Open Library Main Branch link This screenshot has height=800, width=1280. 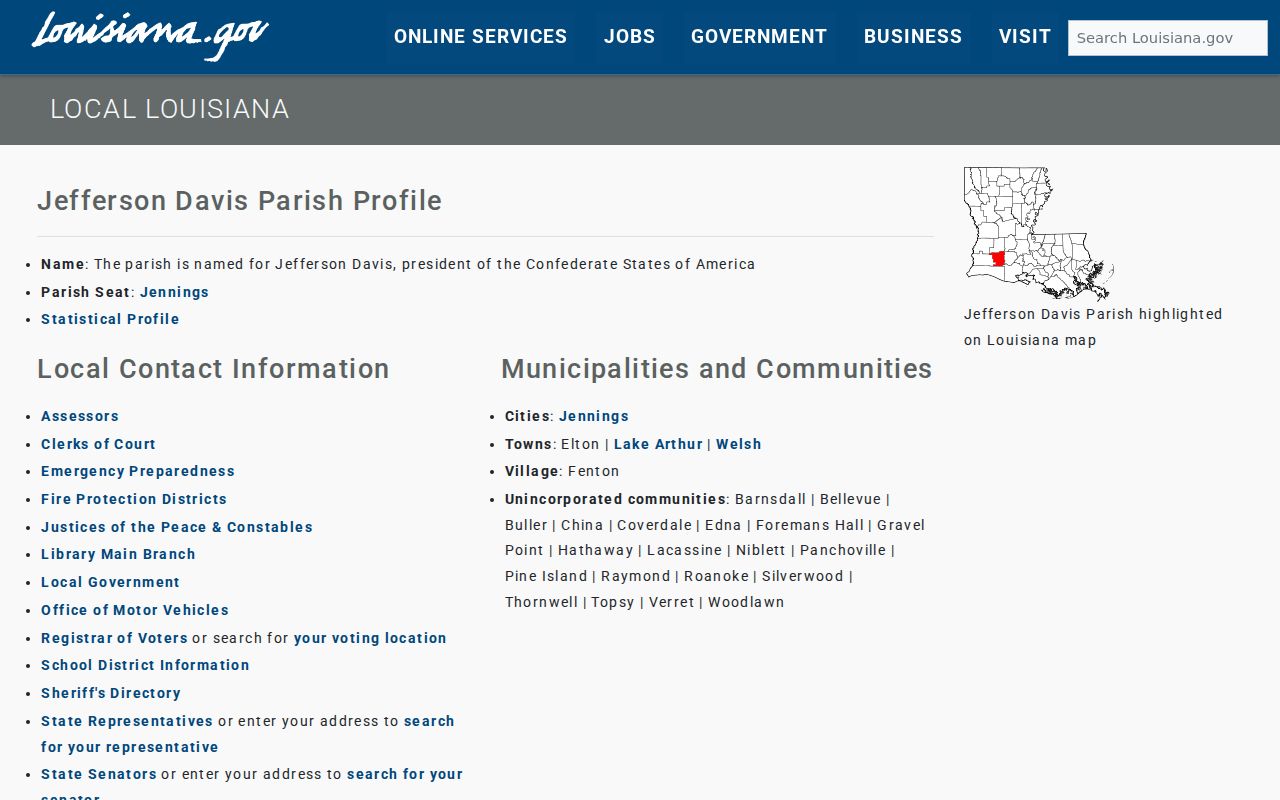pyautogui.click(x=118, y=554)
